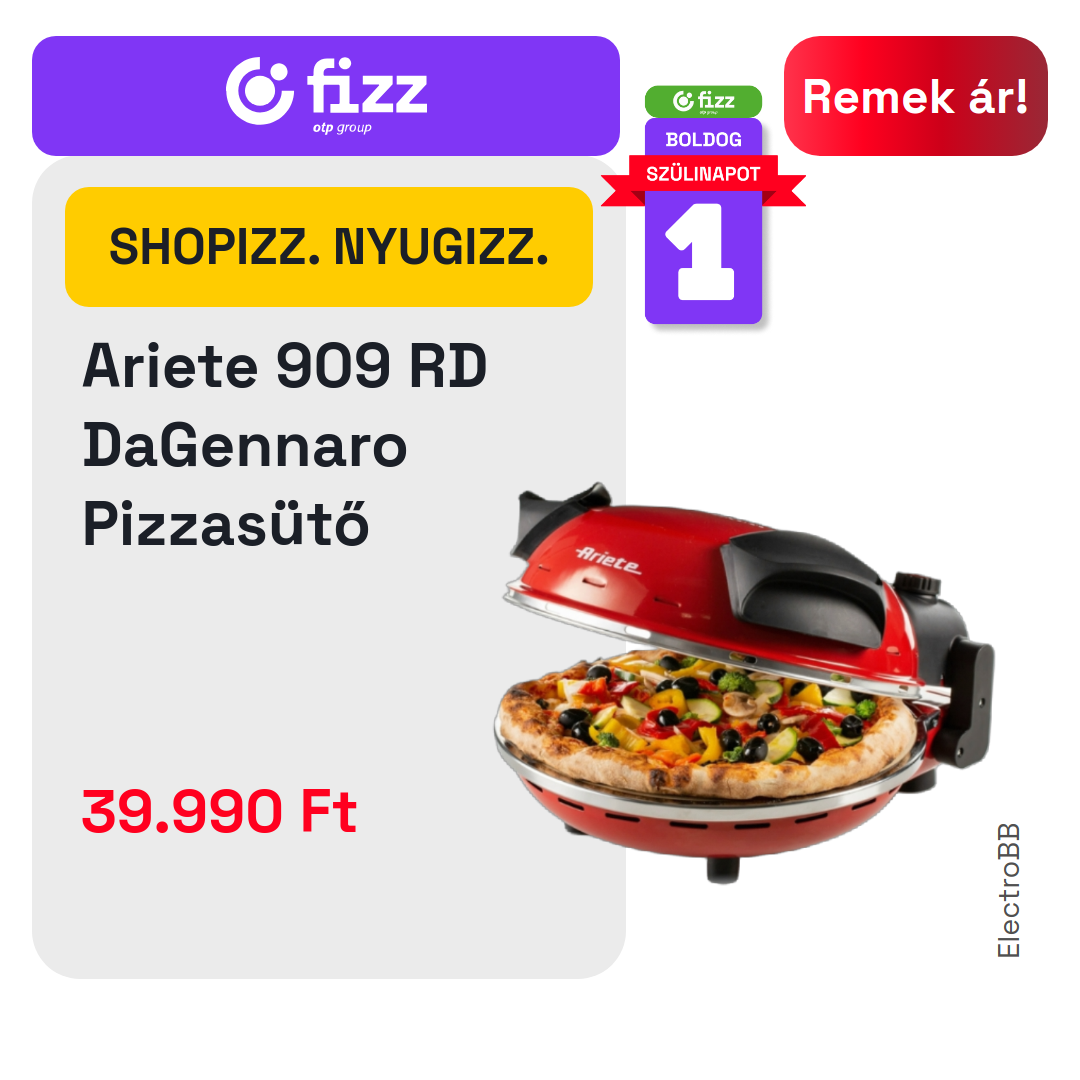Click the white fizz logo in purple banner
The width and height of the screenshot is (1080, 1080).
click(326, 94)
